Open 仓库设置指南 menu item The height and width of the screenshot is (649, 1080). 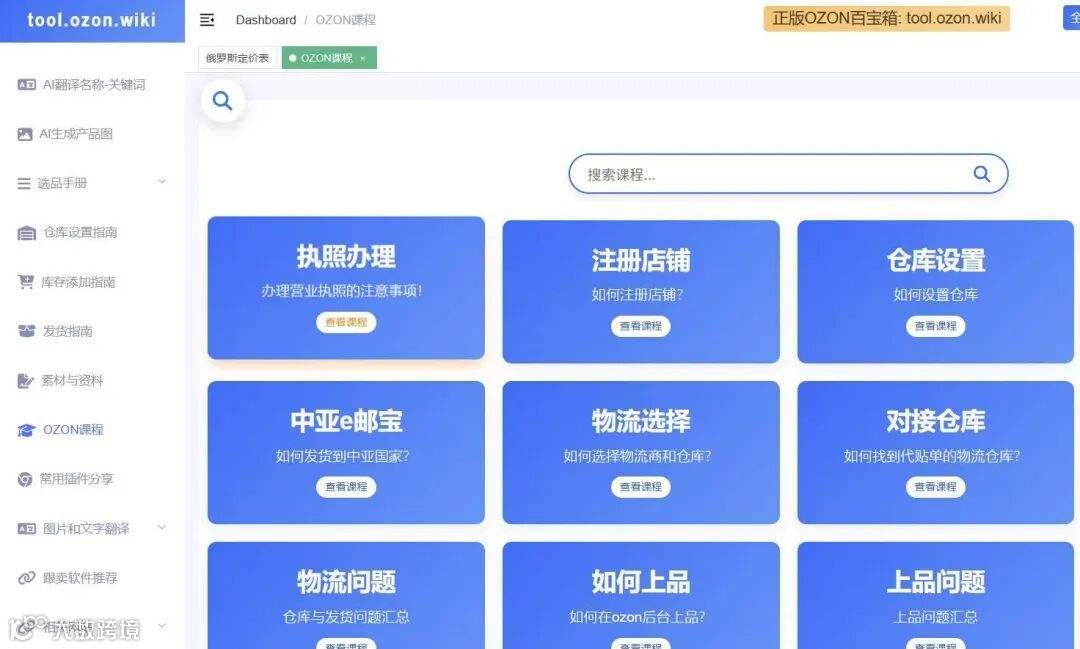[92, 233]
